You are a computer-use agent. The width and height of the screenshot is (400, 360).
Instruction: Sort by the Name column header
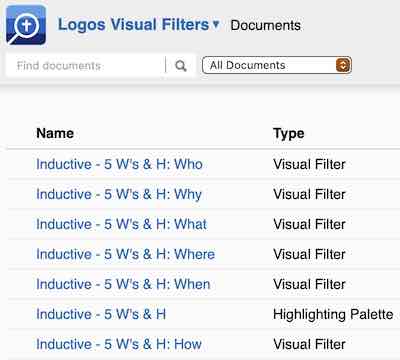pyautogui.click(x=55, y=133)
